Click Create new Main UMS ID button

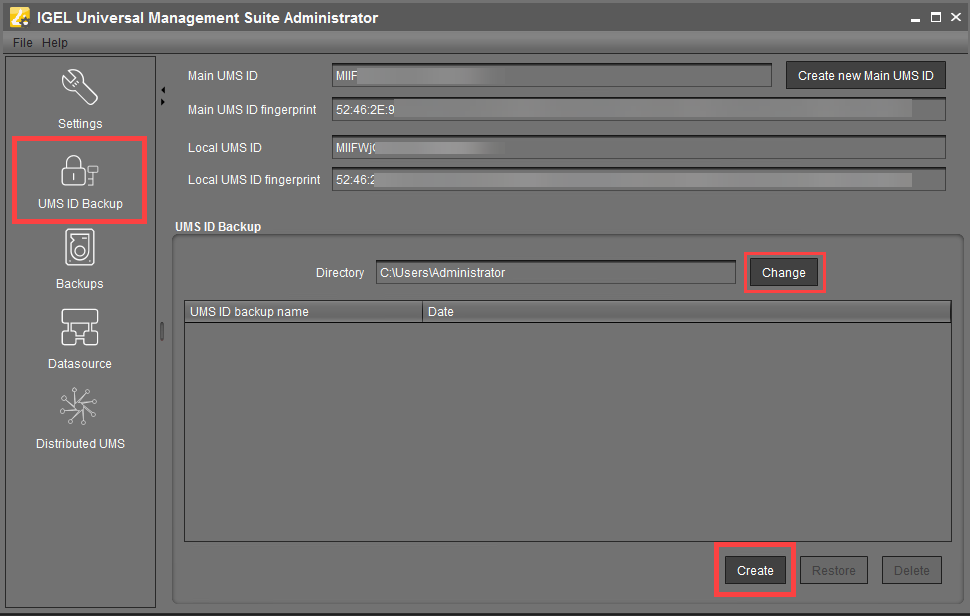click(x=865, y=76)
